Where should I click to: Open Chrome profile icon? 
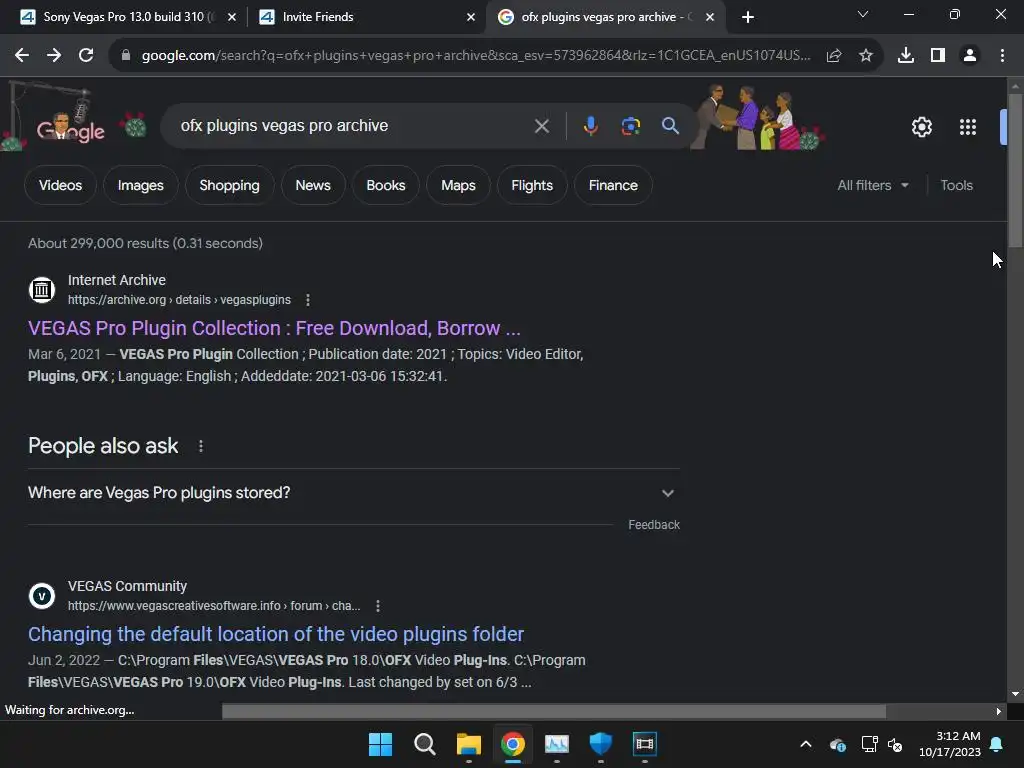[970, 56]
